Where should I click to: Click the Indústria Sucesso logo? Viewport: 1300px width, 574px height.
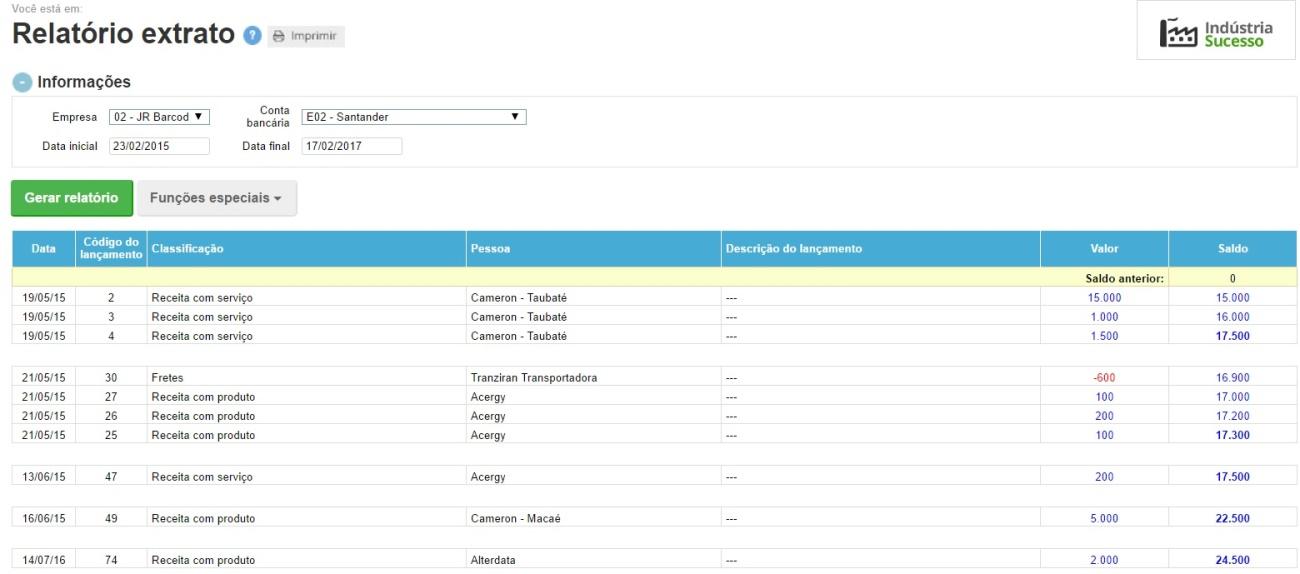[1215, 33]
